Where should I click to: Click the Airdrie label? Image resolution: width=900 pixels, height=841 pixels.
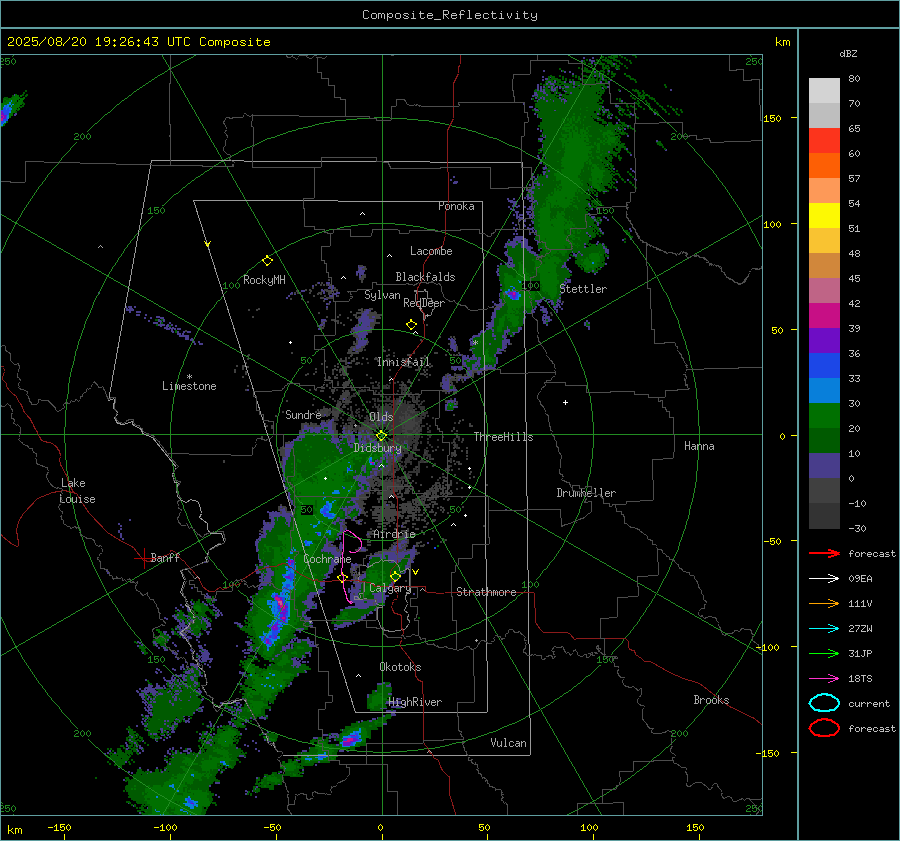coord(394,534)
